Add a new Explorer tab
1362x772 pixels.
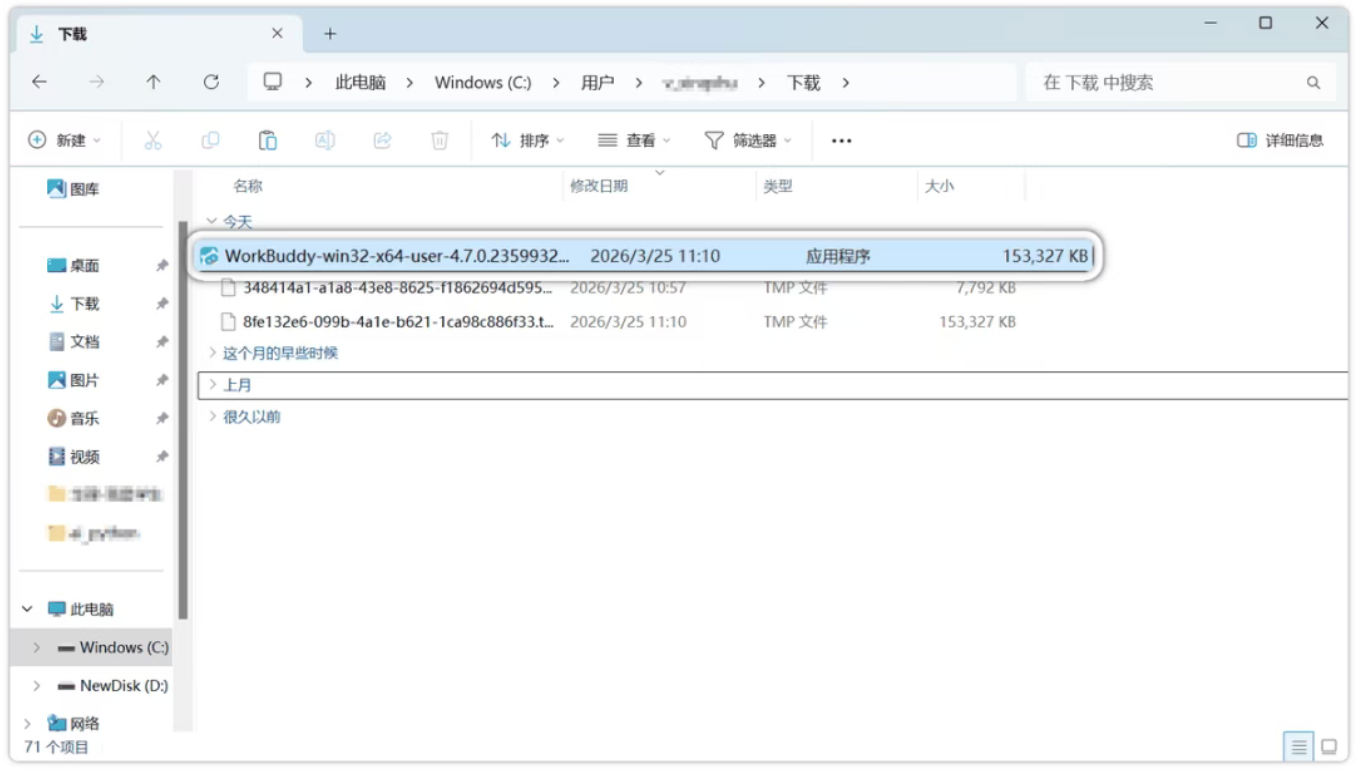point(330,34)
